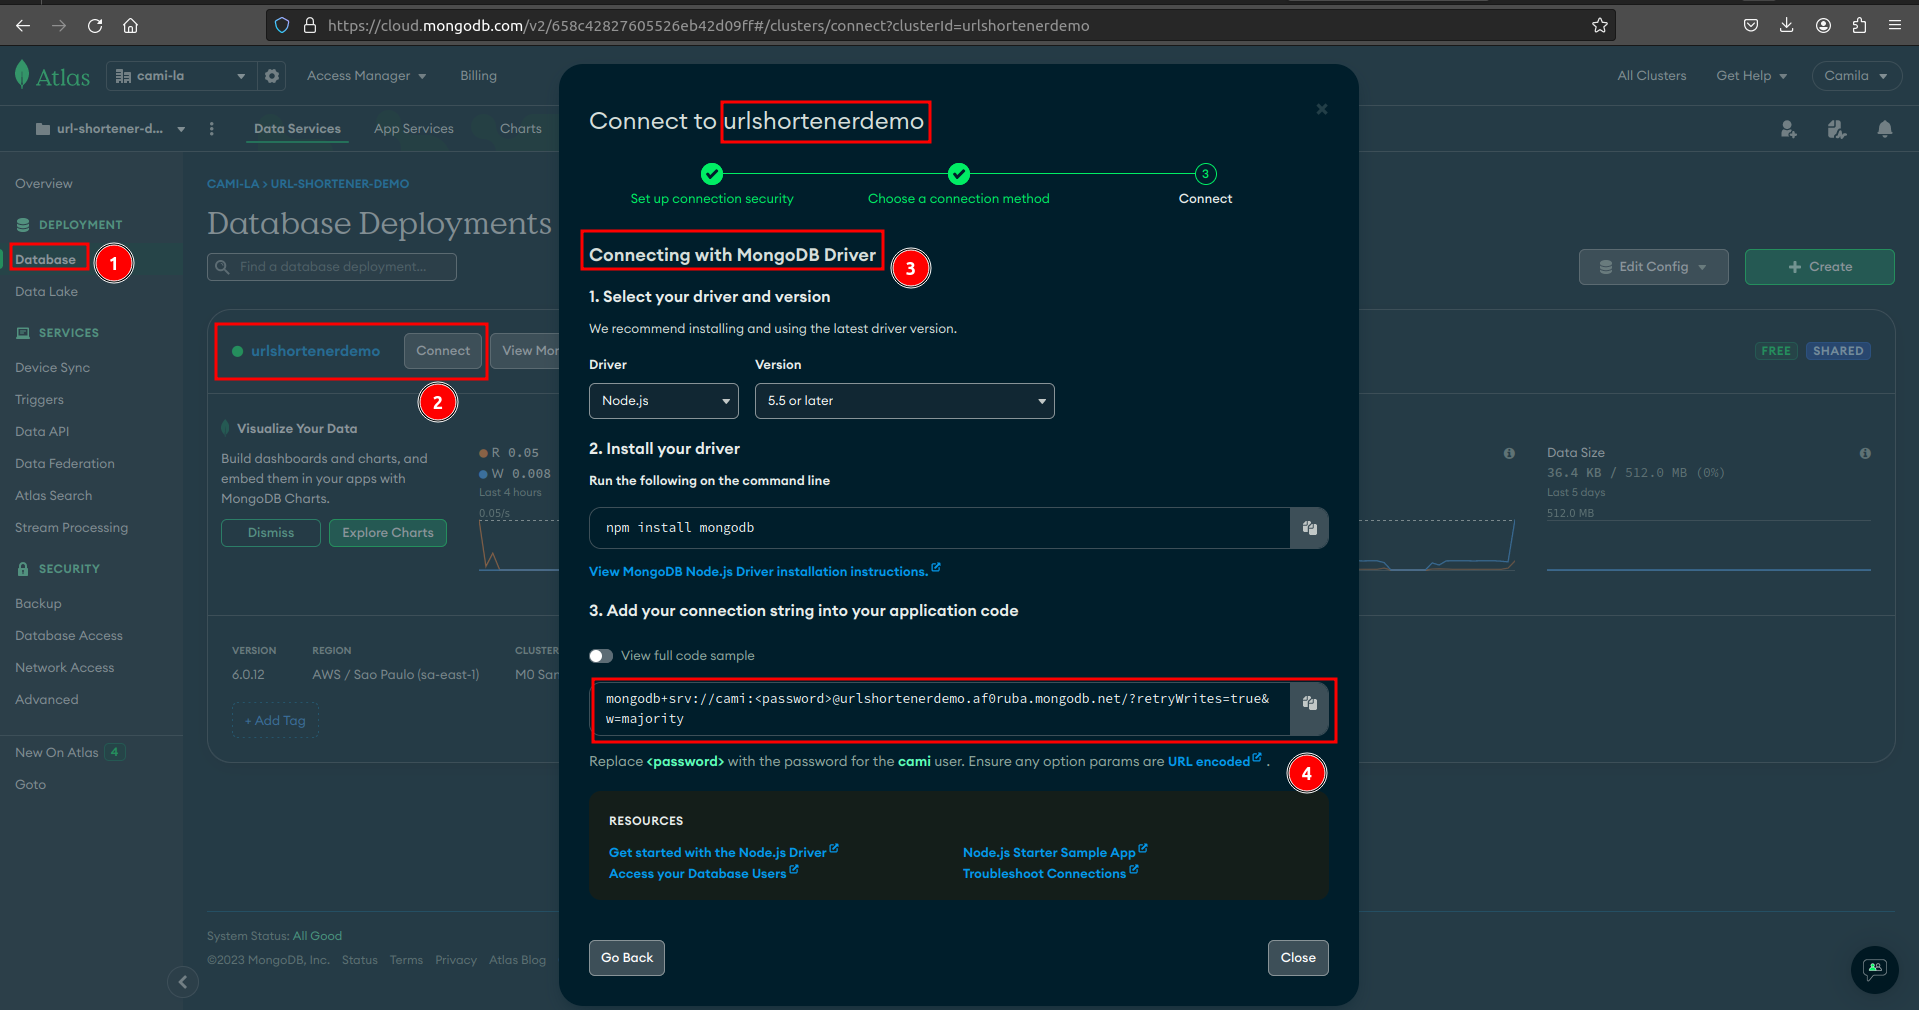Select Database in sidebar
The height and width of the screenshot is (1010, 1919).
46,259
